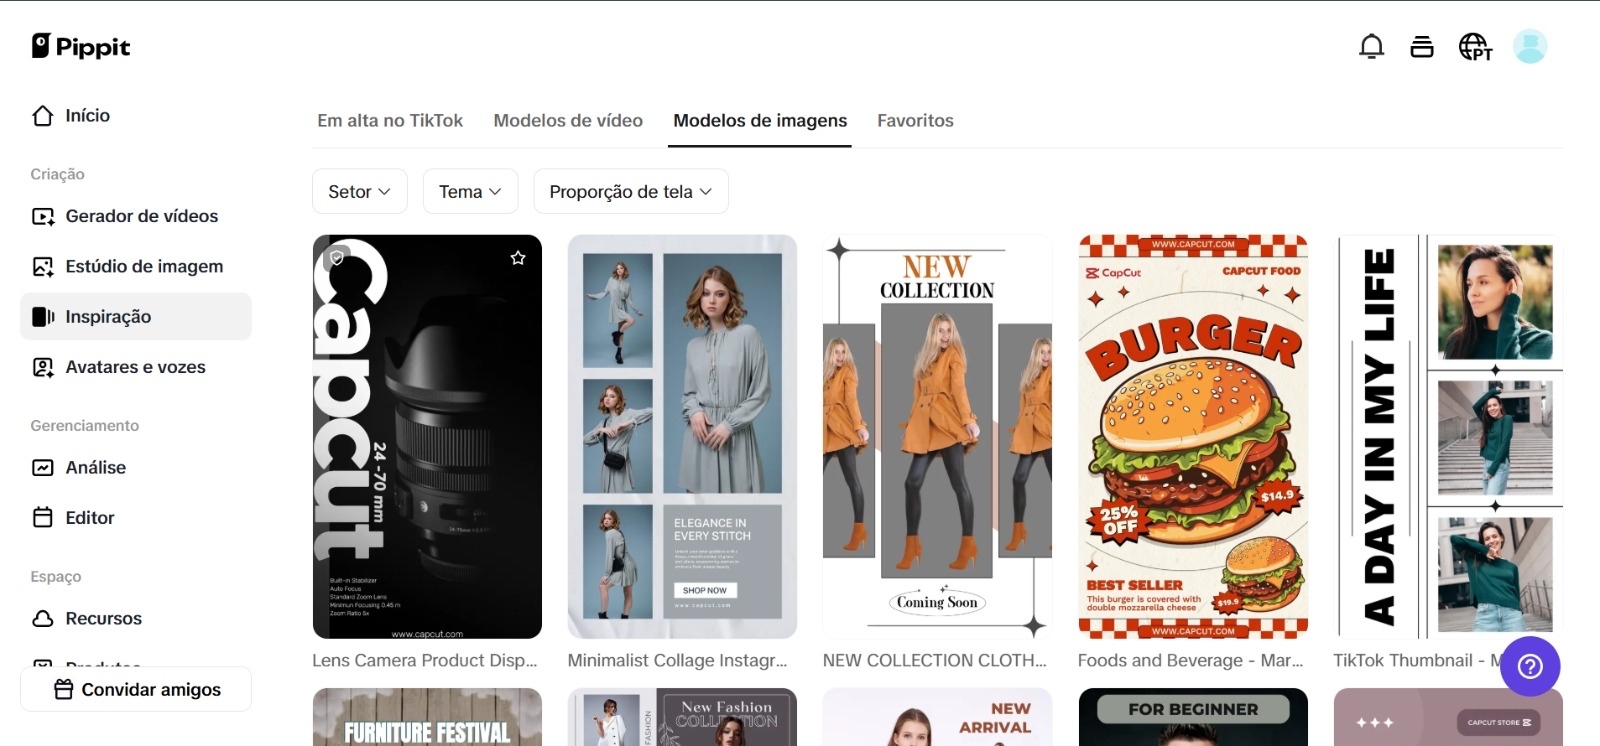
Task: Click the notifications bell icon
Action: click(x=1371, y=47)
